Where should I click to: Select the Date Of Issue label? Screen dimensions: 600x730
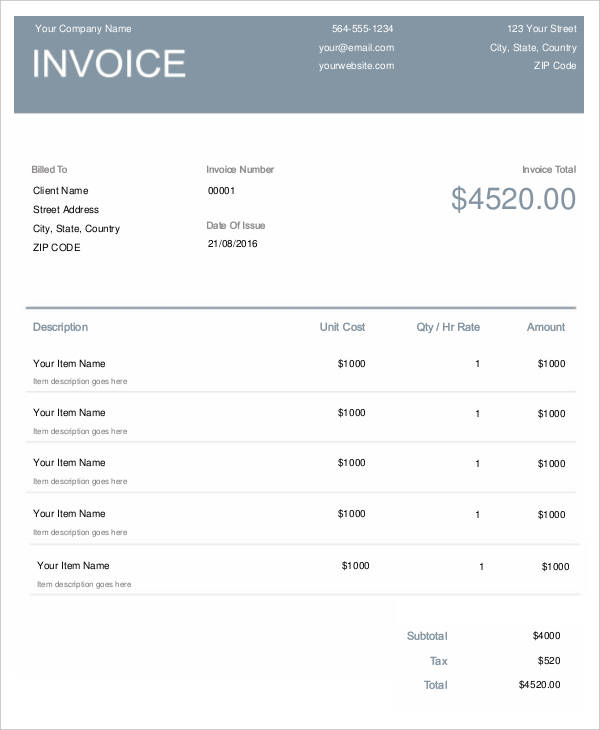(x=236, y=225)
